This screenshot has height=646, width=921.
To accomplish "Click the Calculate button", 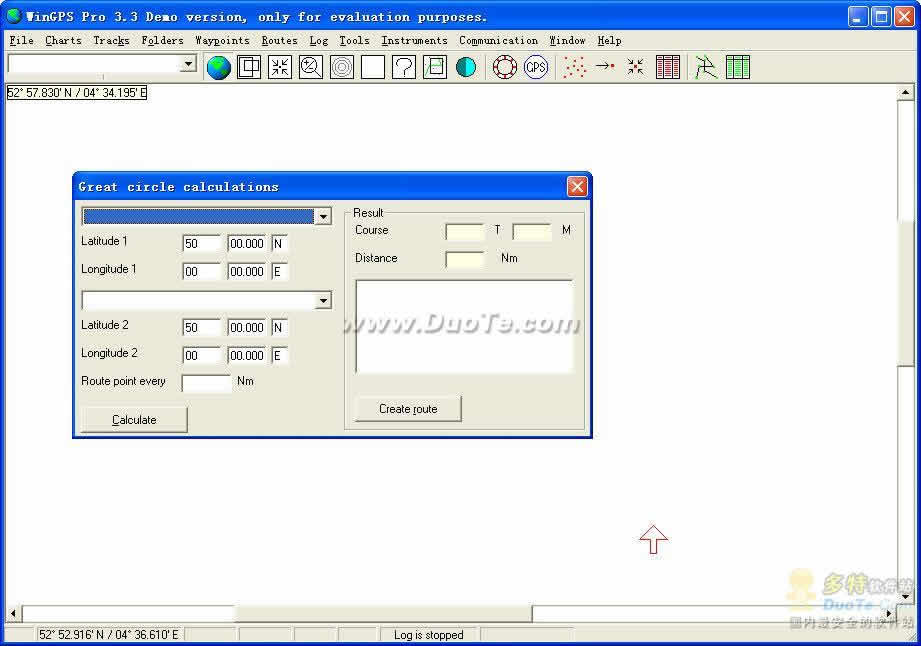I will coord(134,419).
